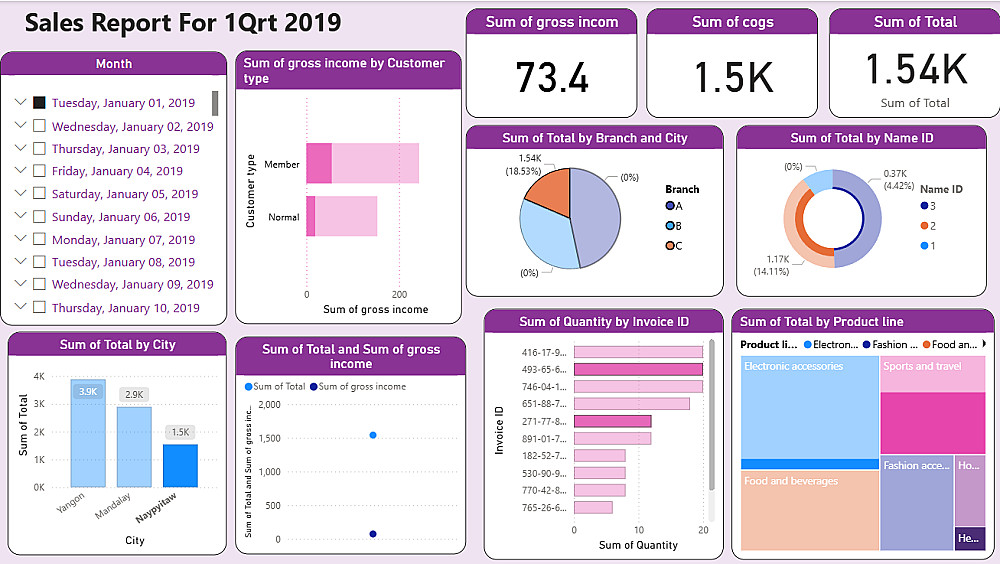Expand Friday, January 04, 2019 chevron
The image size is (1000, 564).
point(20,170)
